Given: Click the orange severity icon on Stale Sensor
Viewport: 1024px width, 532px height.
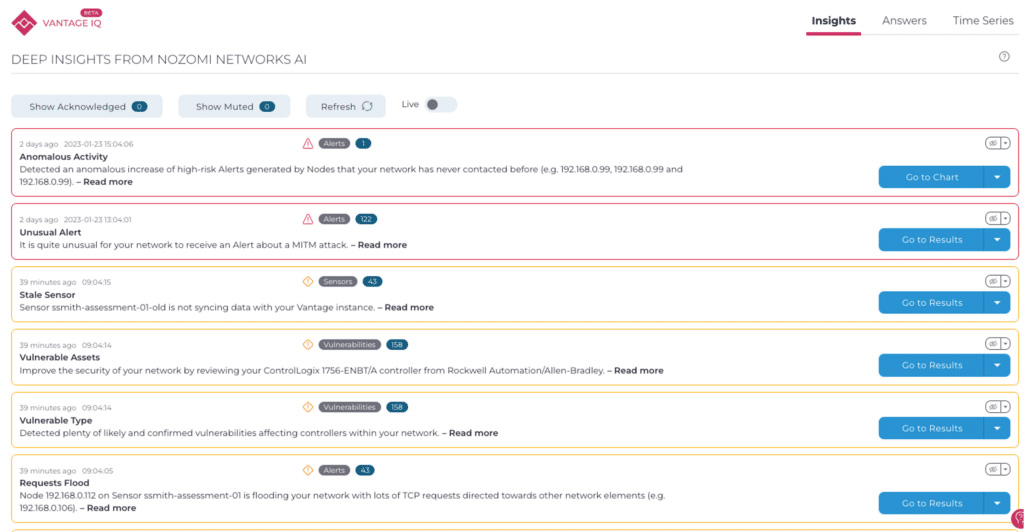Looking at the screenshot, I should click(308, 281).
